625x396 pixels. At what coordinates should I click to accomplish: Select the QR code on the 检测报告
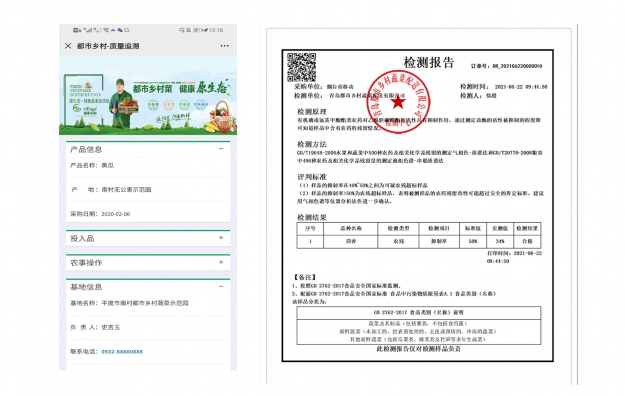tap(302, 67)
